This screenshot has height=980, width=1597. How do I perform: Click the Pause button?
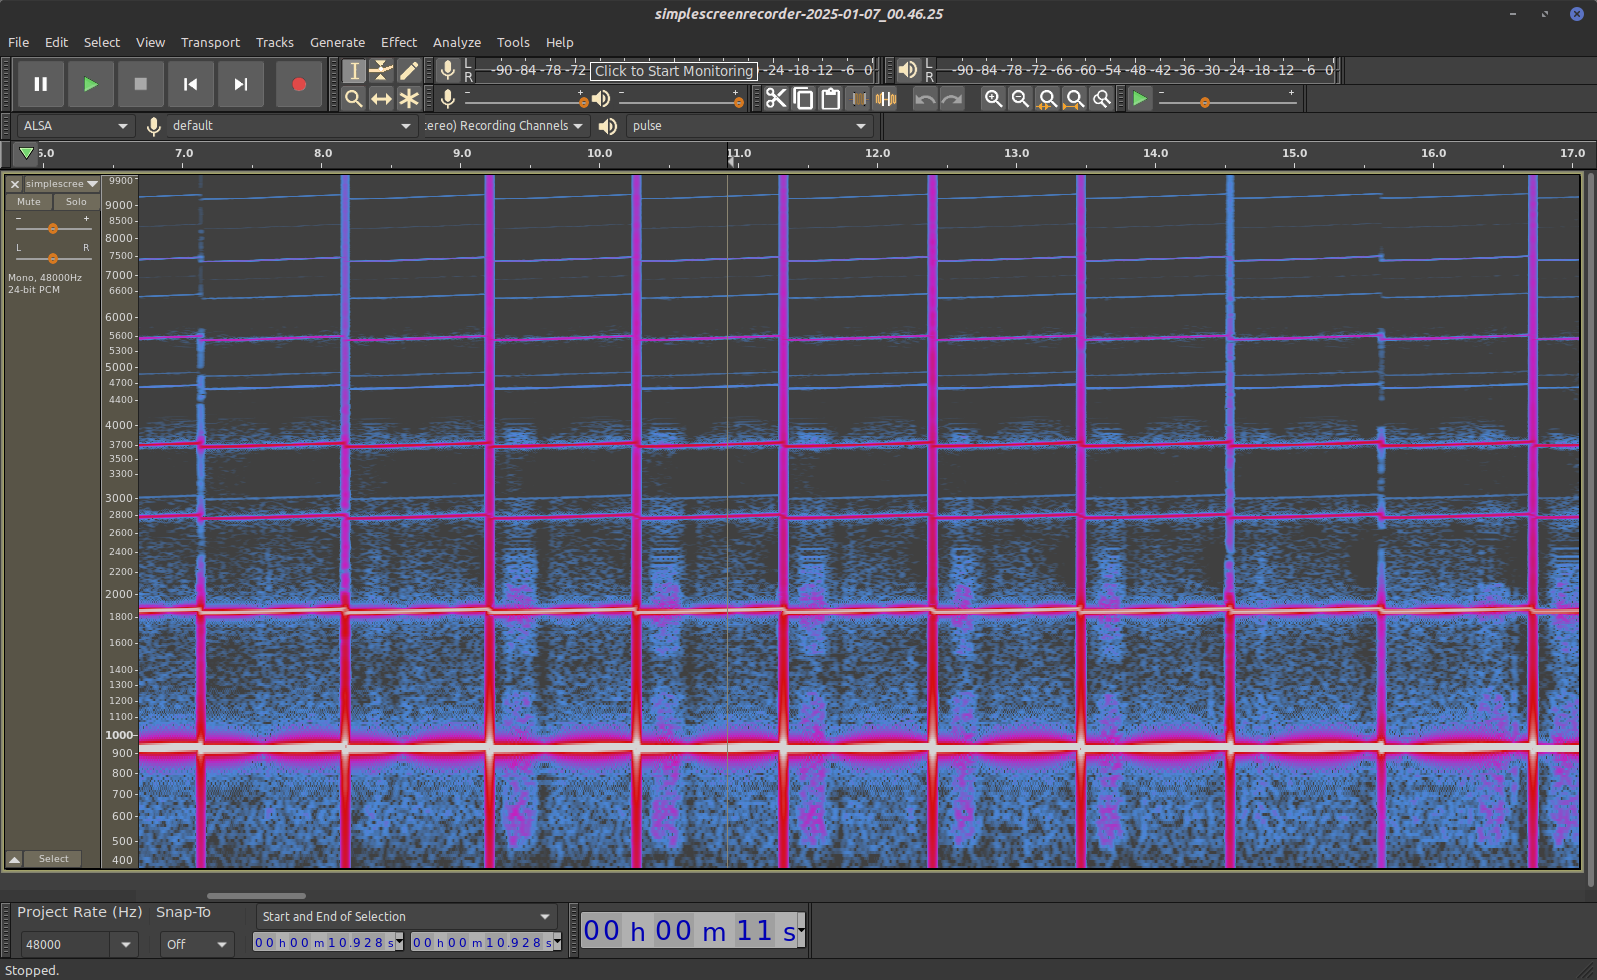click(41, 84)
